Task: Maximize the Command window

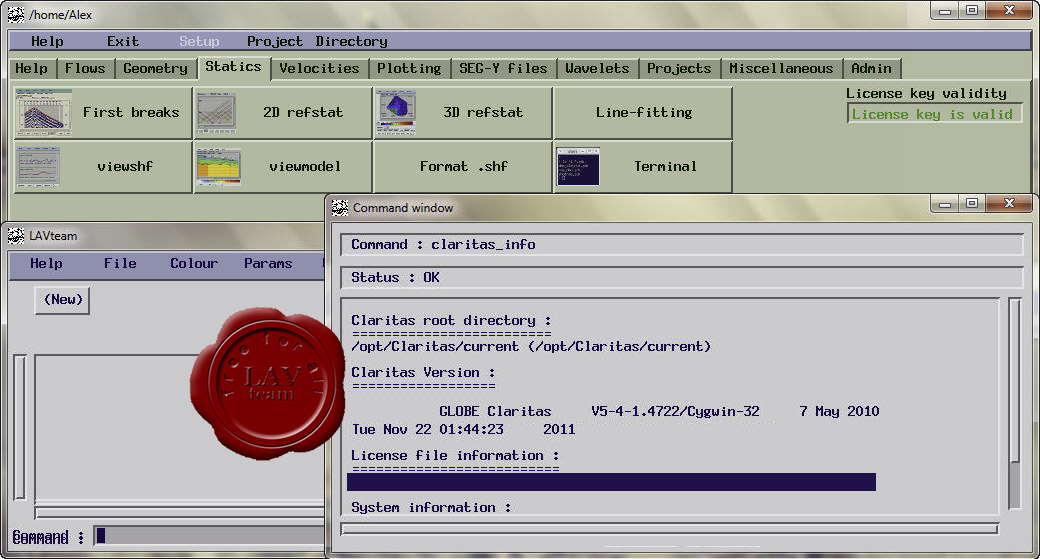Action: tap(972, 204)
